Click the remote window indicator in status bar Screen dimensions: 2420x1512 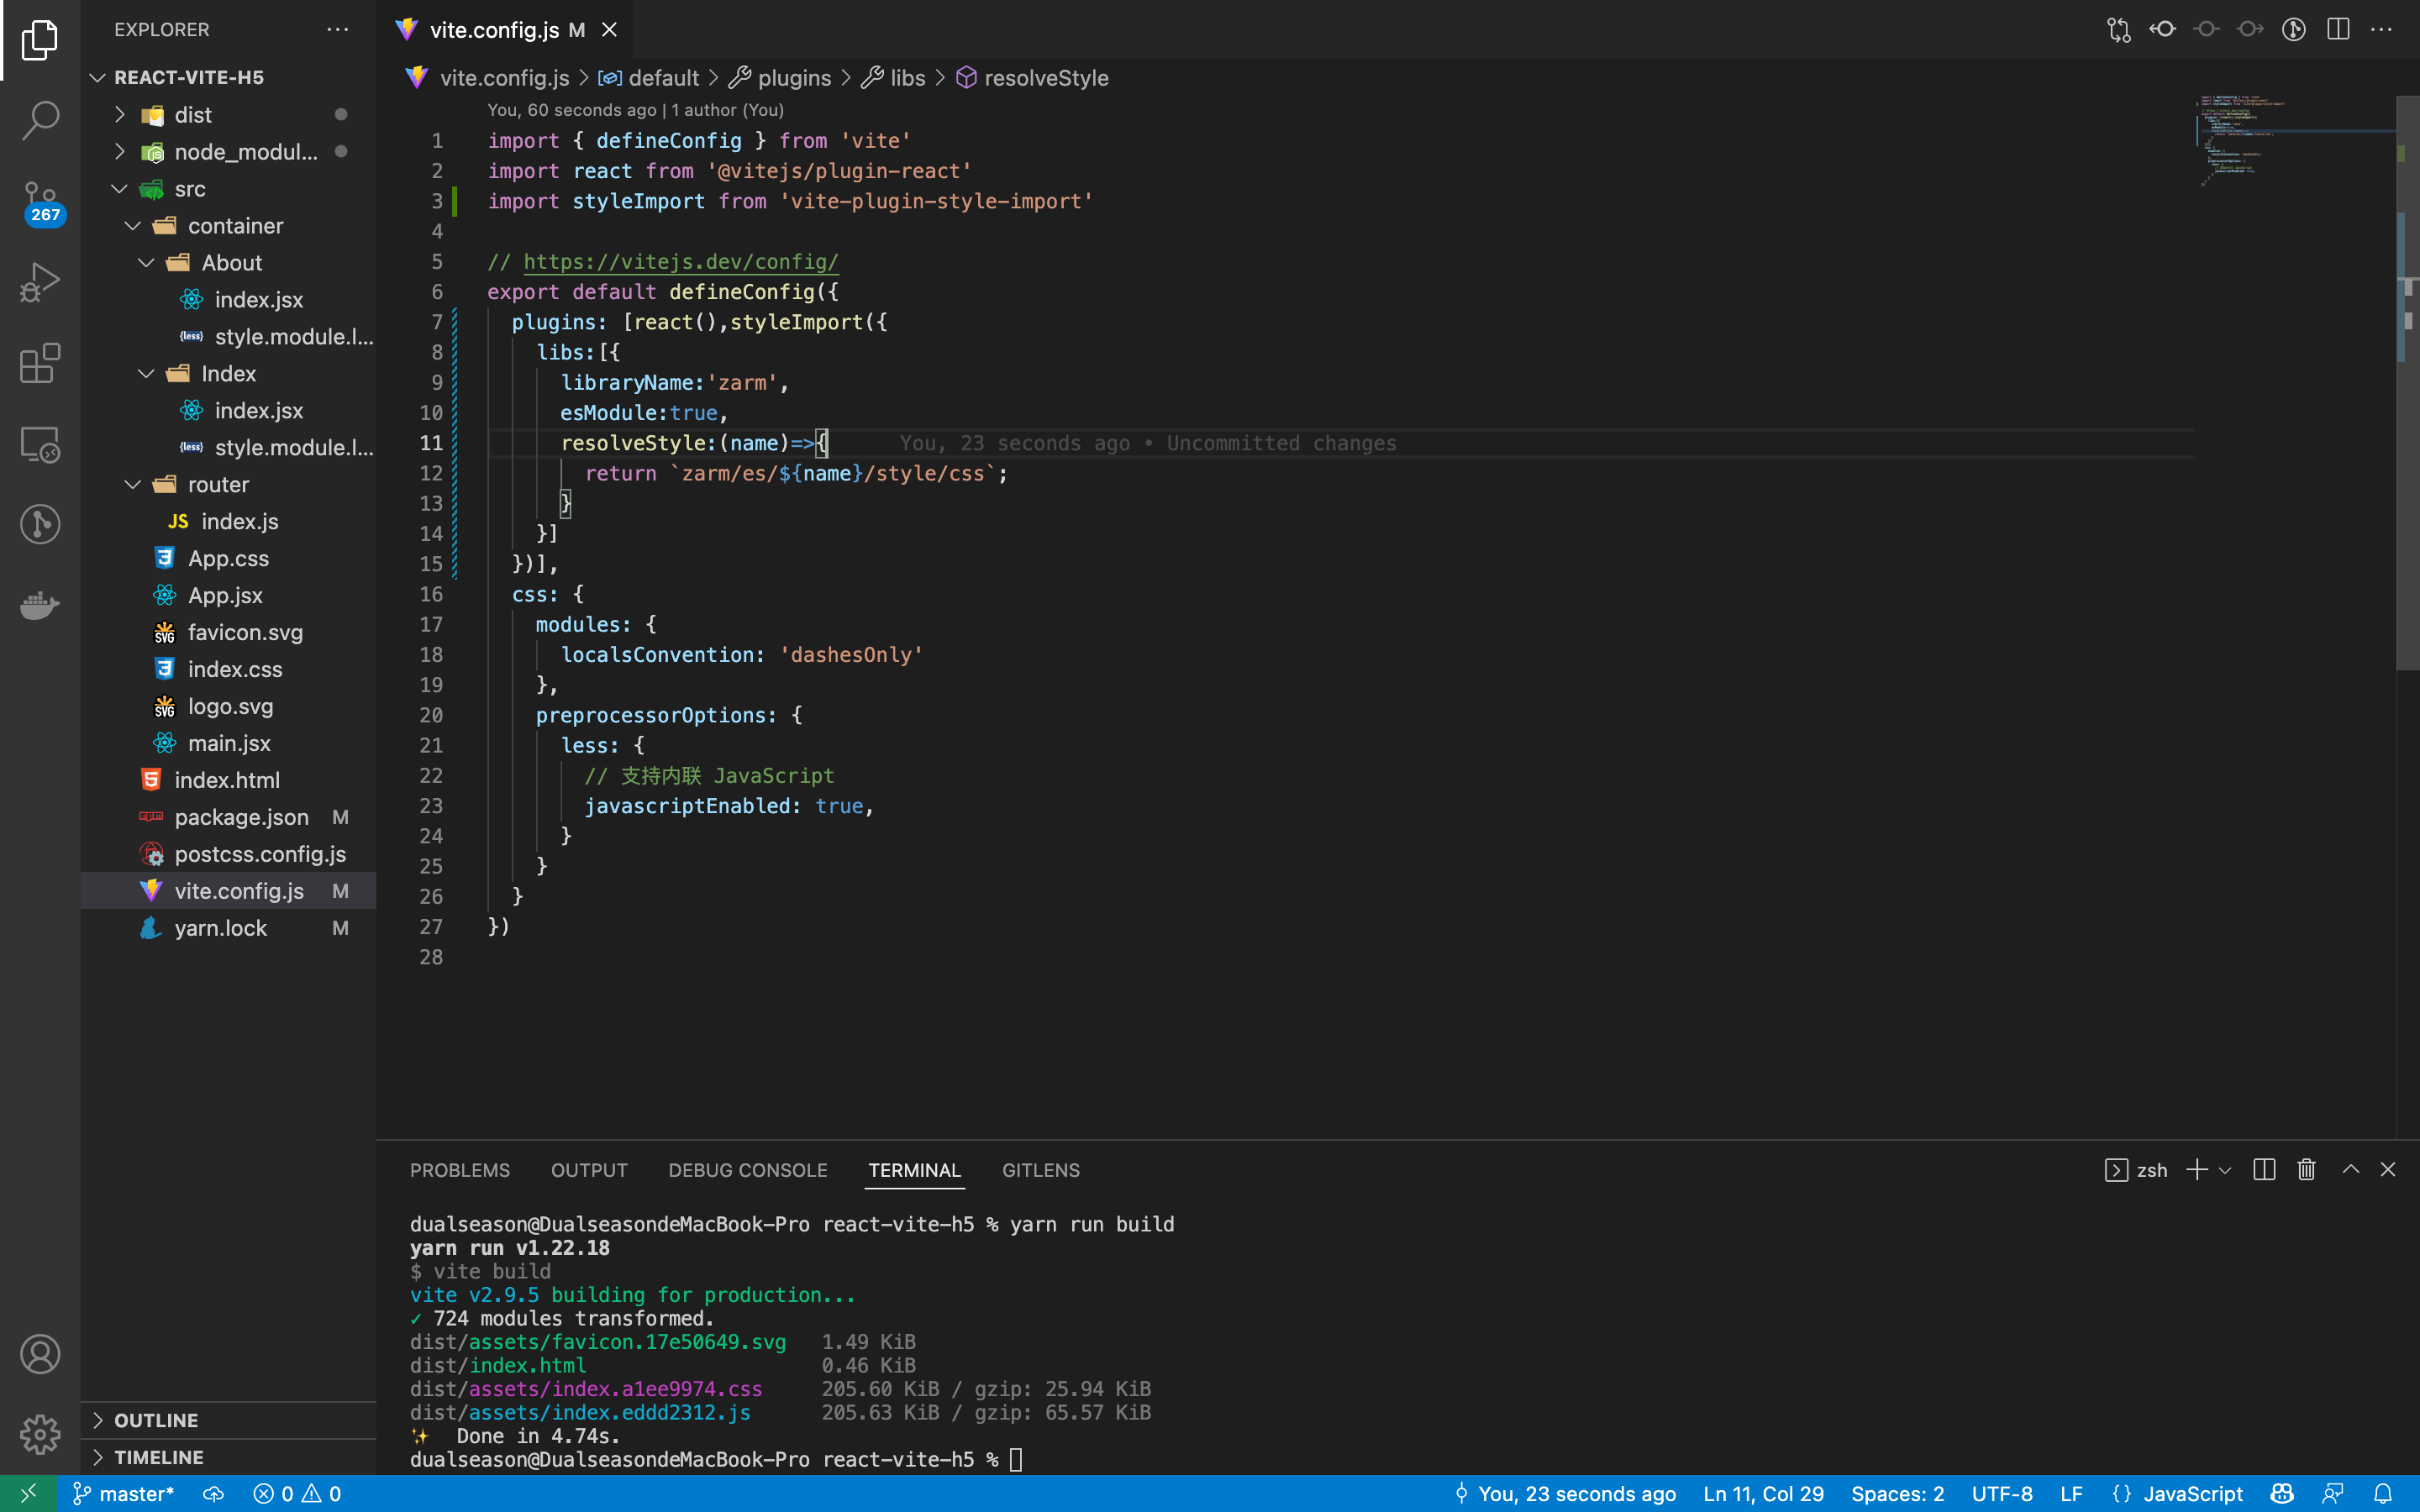(28, 1494)
